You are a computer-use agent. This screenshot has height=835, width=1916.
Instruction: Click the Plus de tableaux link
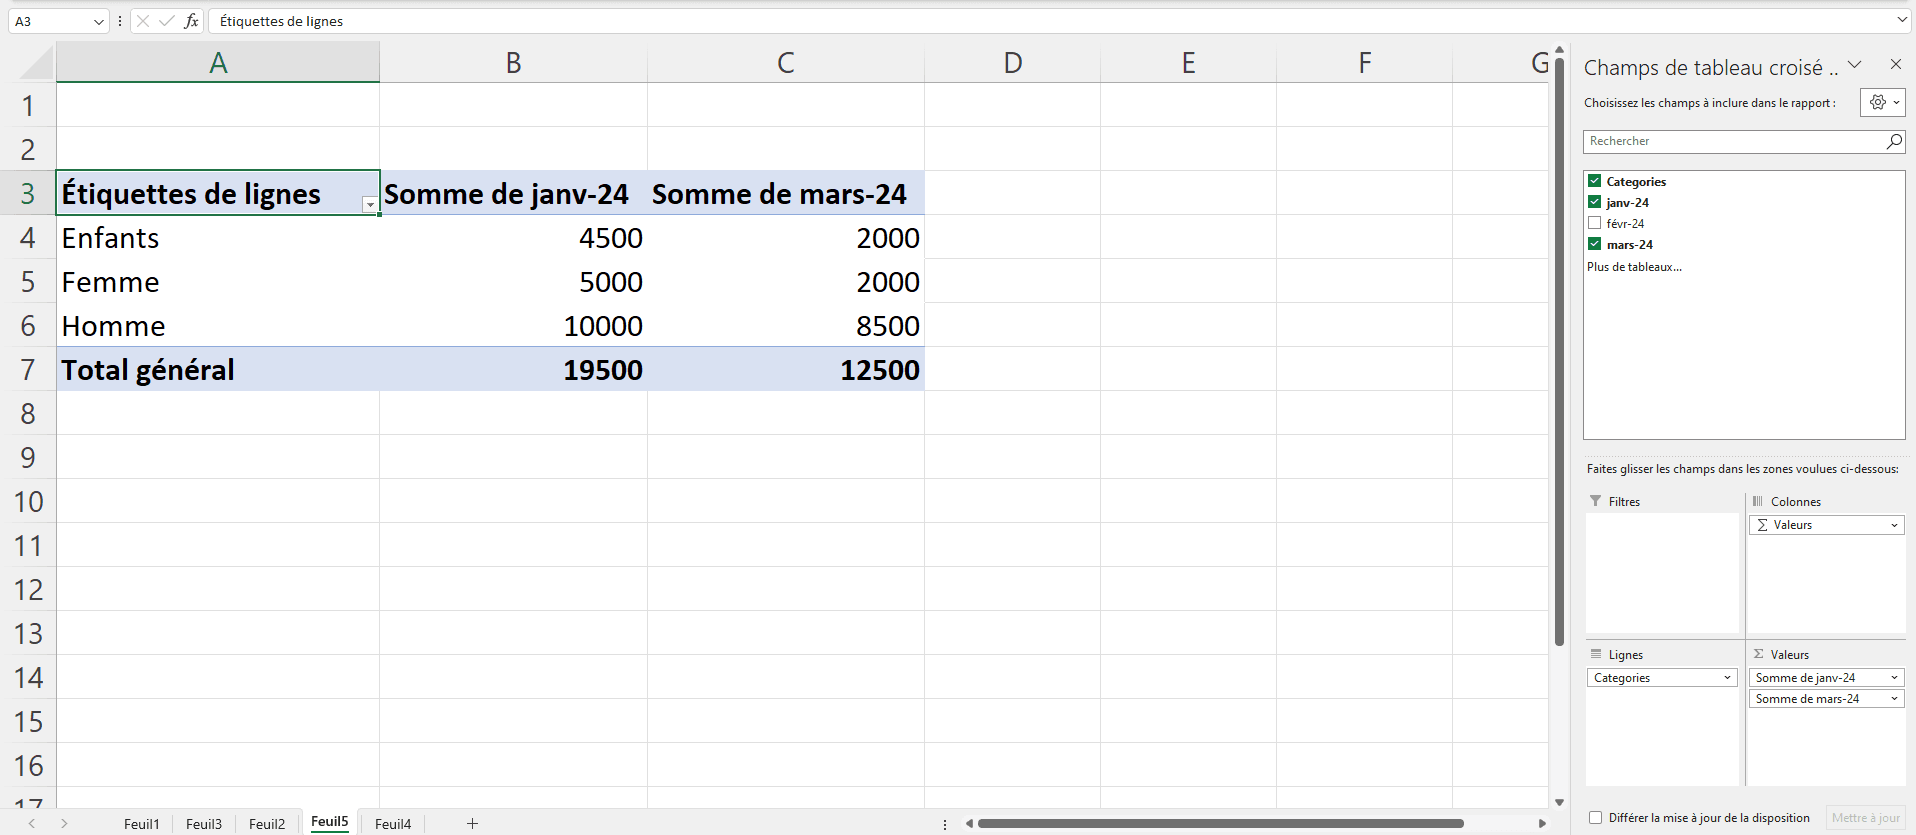coord(1634,267)
